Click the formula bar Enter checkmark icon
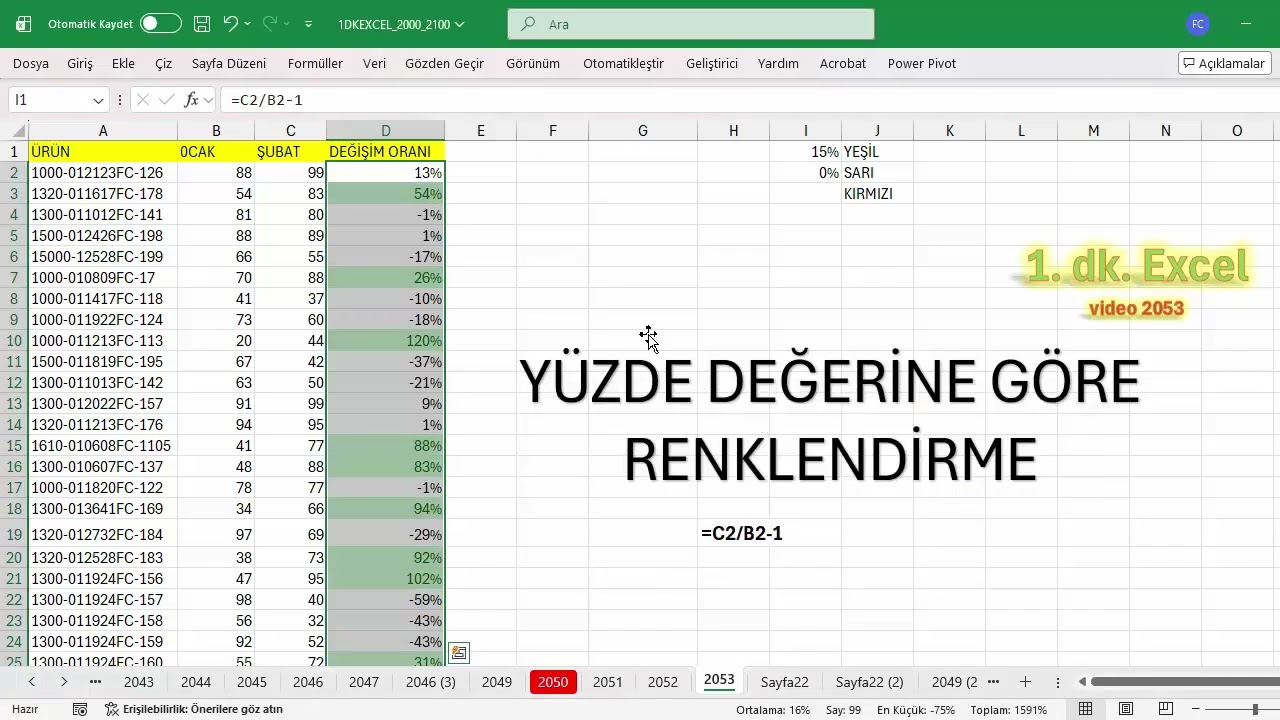Viewport: 1280px width, 720px height. pyautogui.click(x=167, y=100)
